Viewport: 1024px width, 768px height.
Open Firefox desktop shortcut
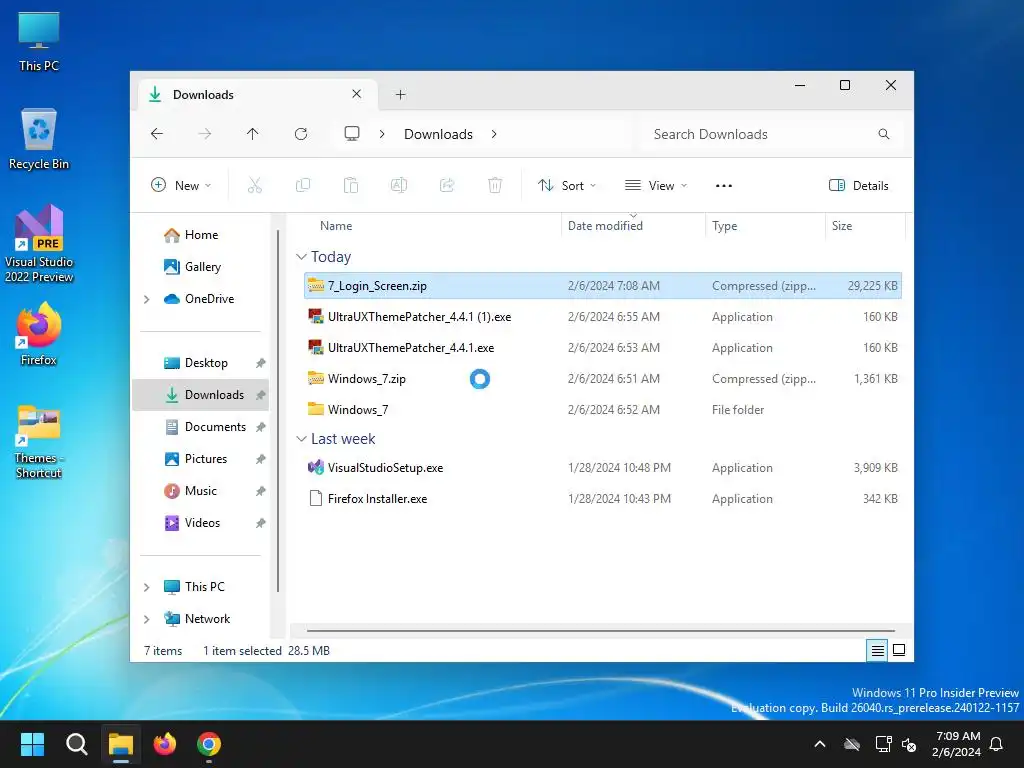pos(39,334)
